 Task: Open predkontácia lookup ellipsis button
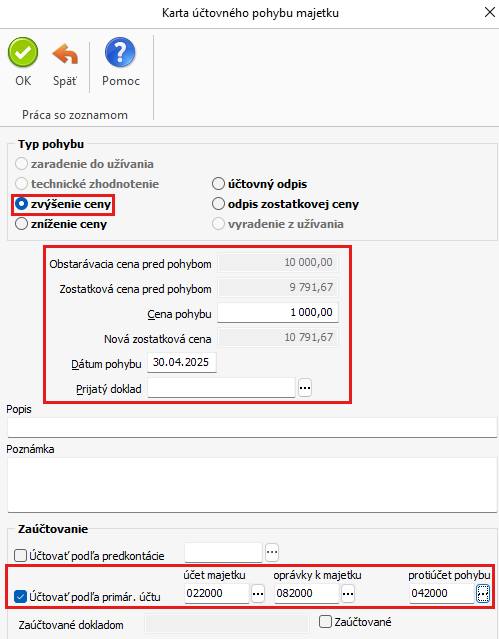tap(272, 553)
